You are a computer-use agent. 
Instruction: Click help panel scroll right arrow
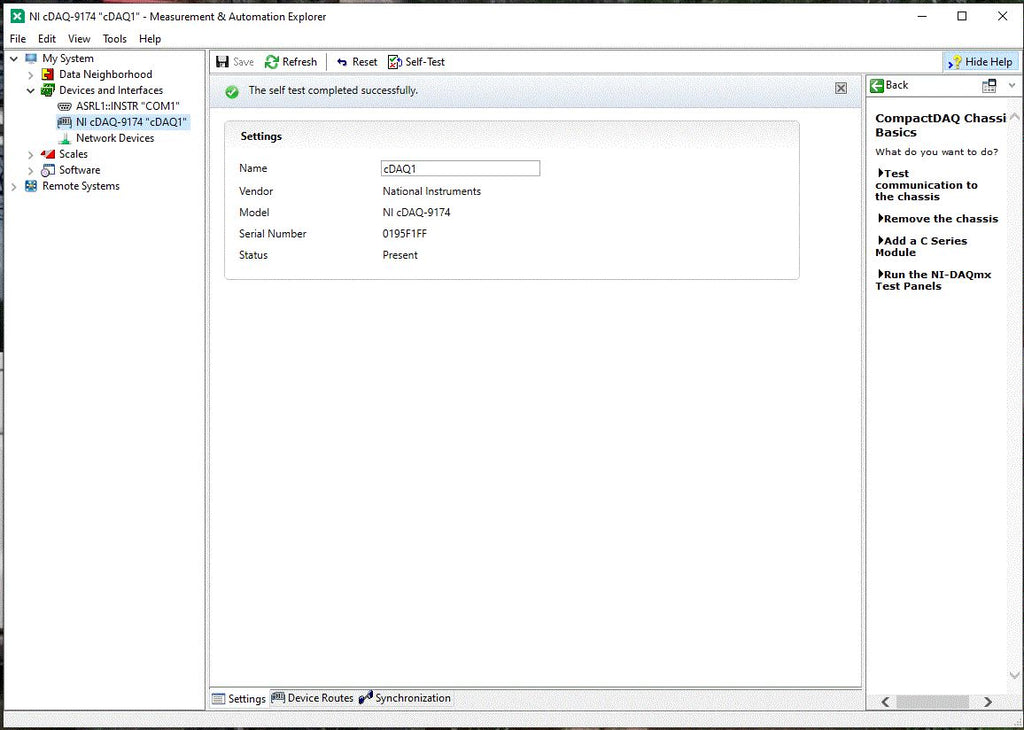point(988,702)
